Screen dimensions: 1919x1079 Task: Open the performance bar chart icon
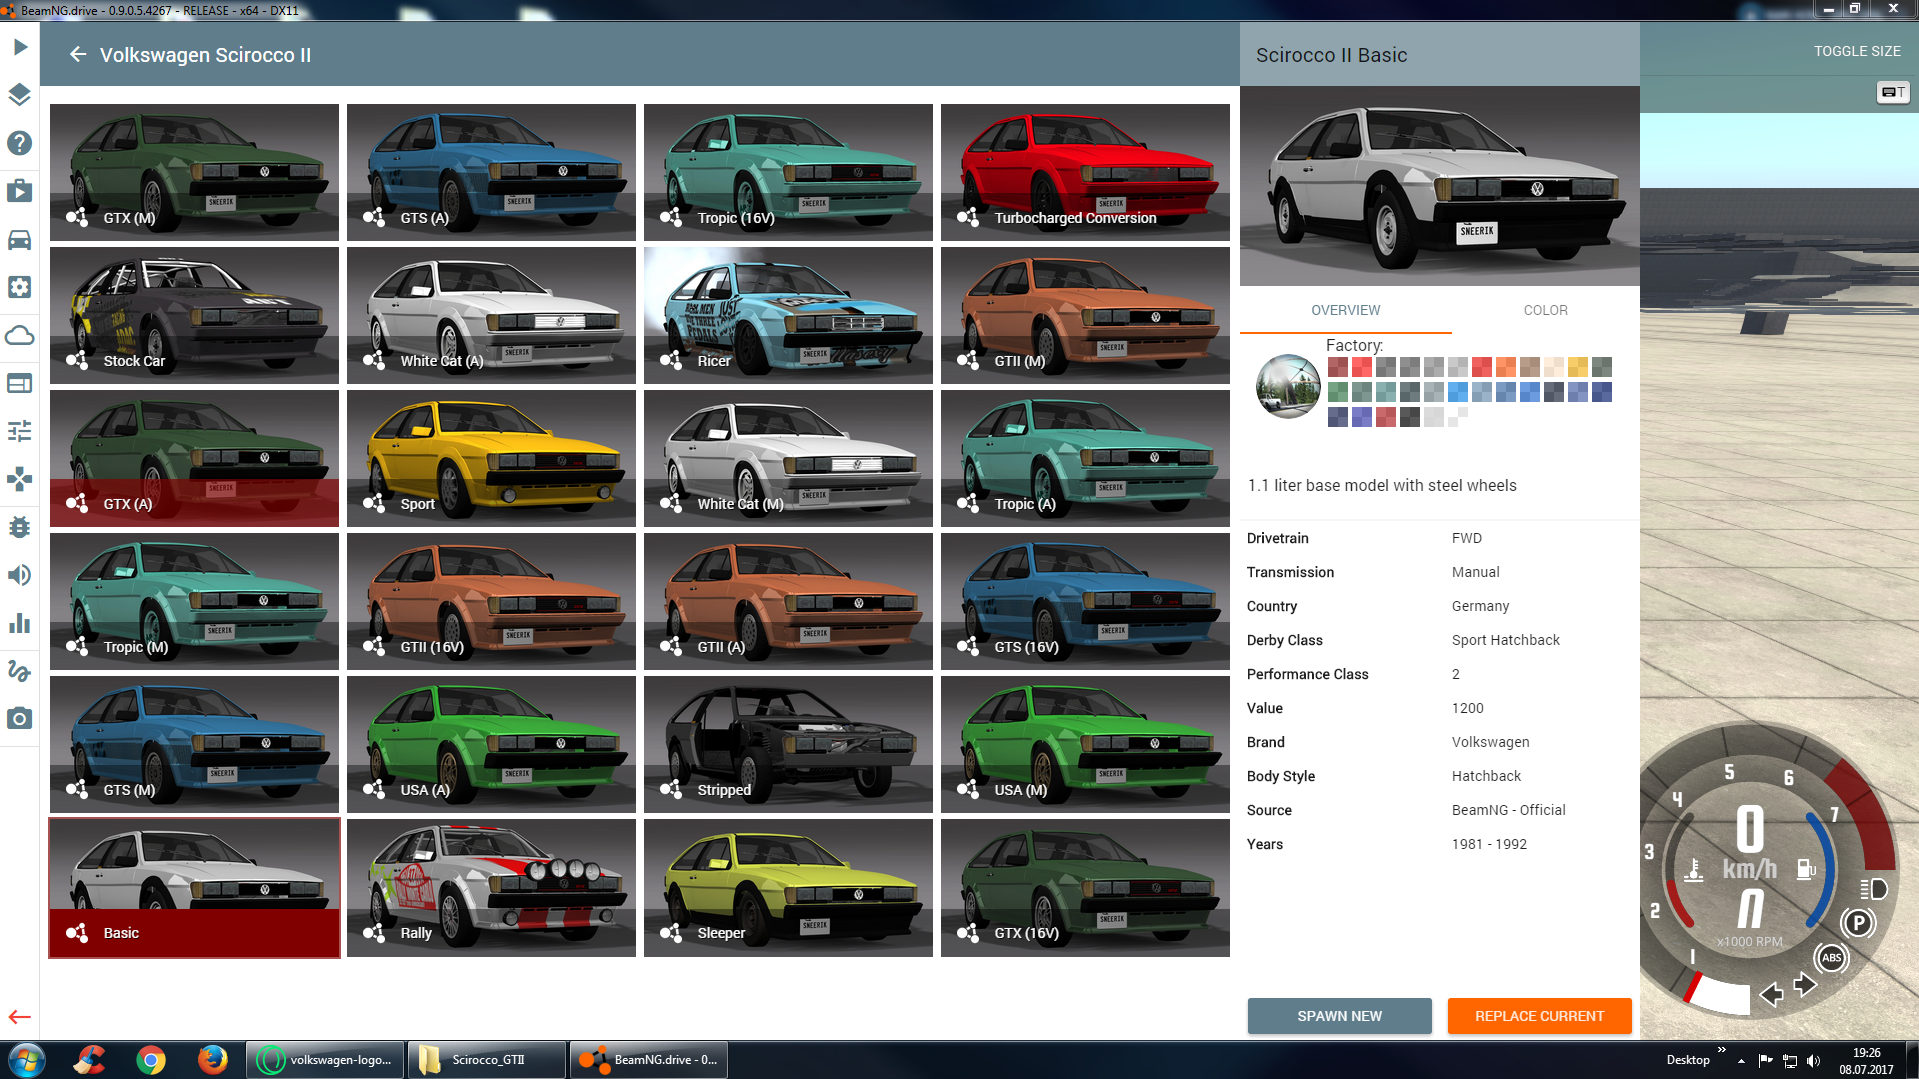pos(20,623)
